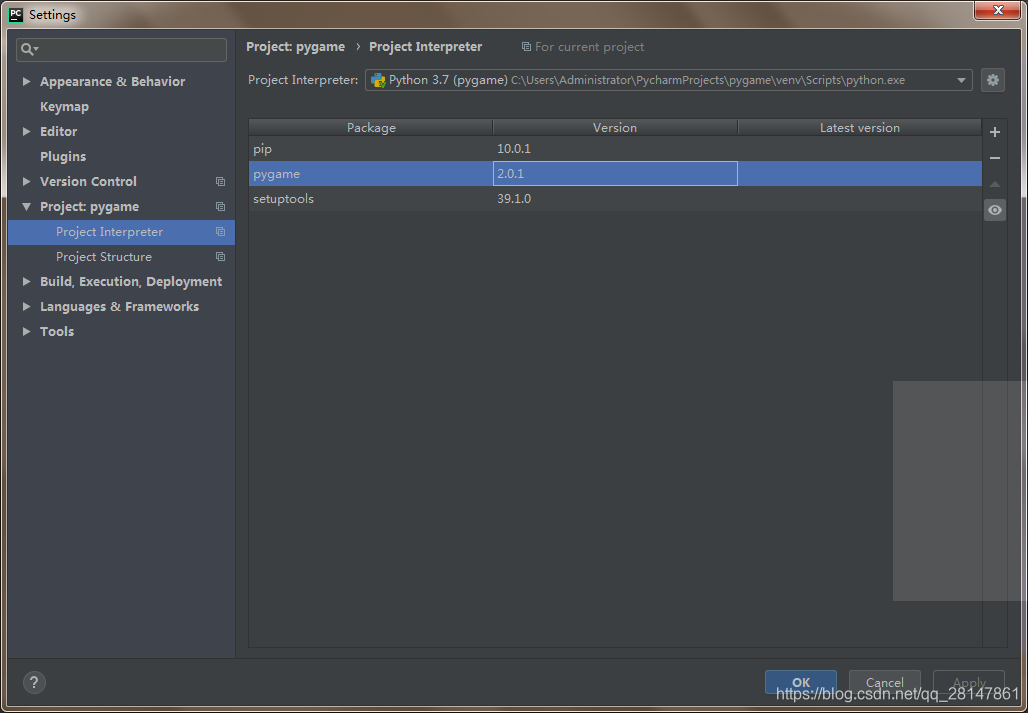Select the setuptools package row
This screenshot has height=713, width=1028.
pyautogui.click(x=615, y=199)
